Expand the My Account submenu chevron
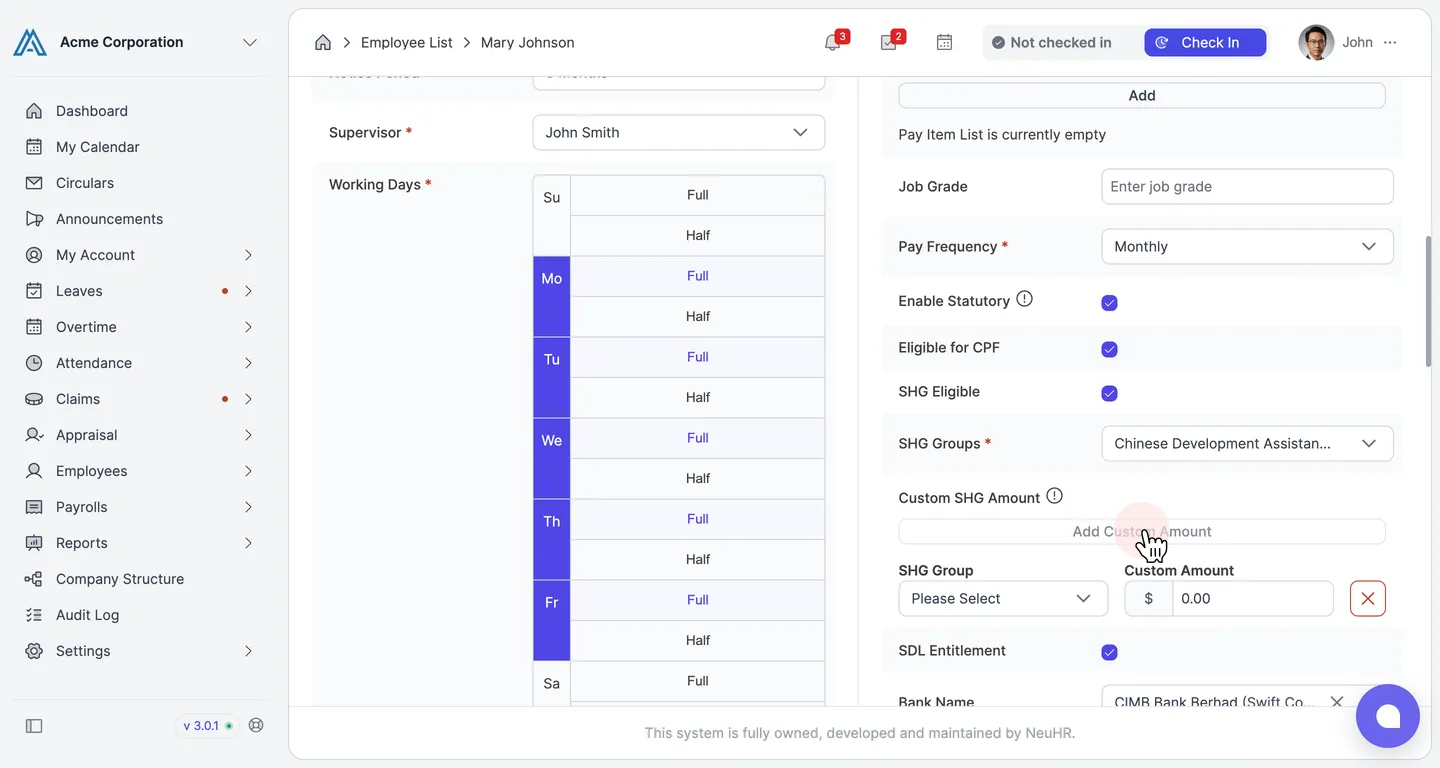The image size is (1440, 768). pyautogui.click(x=248, y=255)
